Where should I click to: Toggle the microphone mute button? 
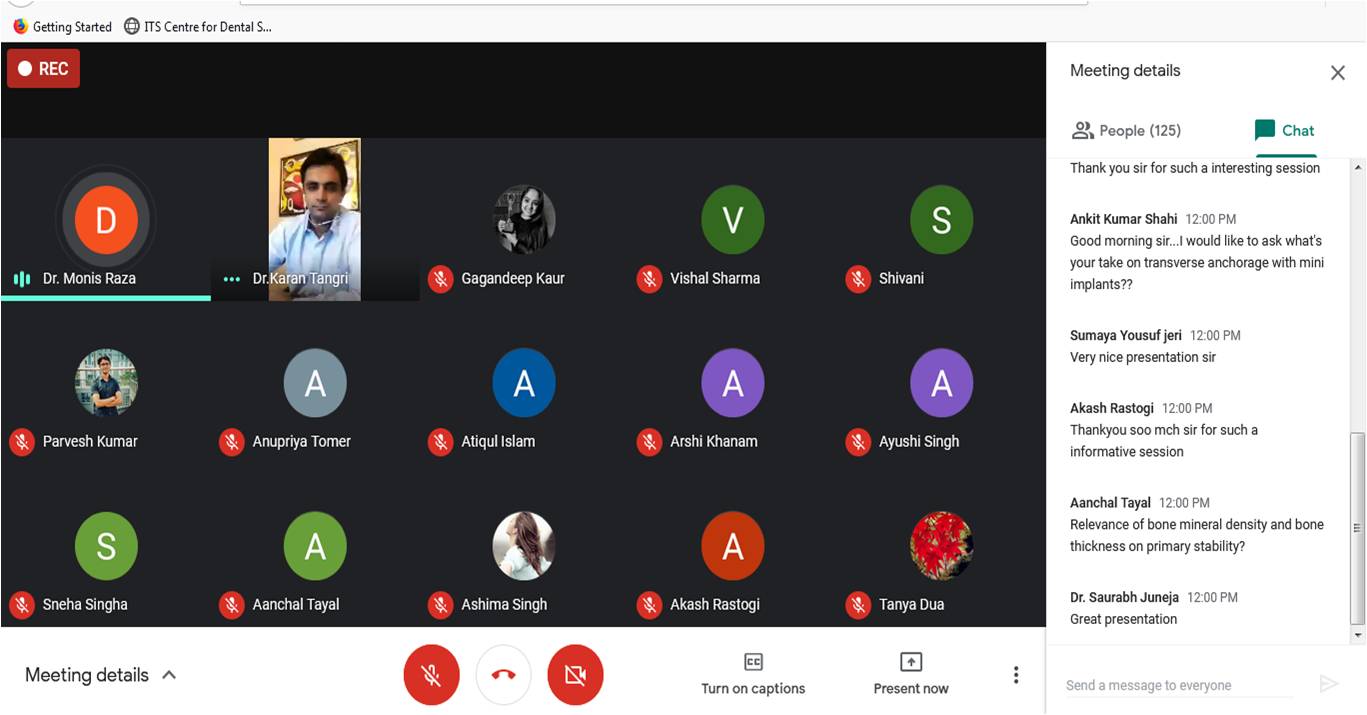click(431, 675)
